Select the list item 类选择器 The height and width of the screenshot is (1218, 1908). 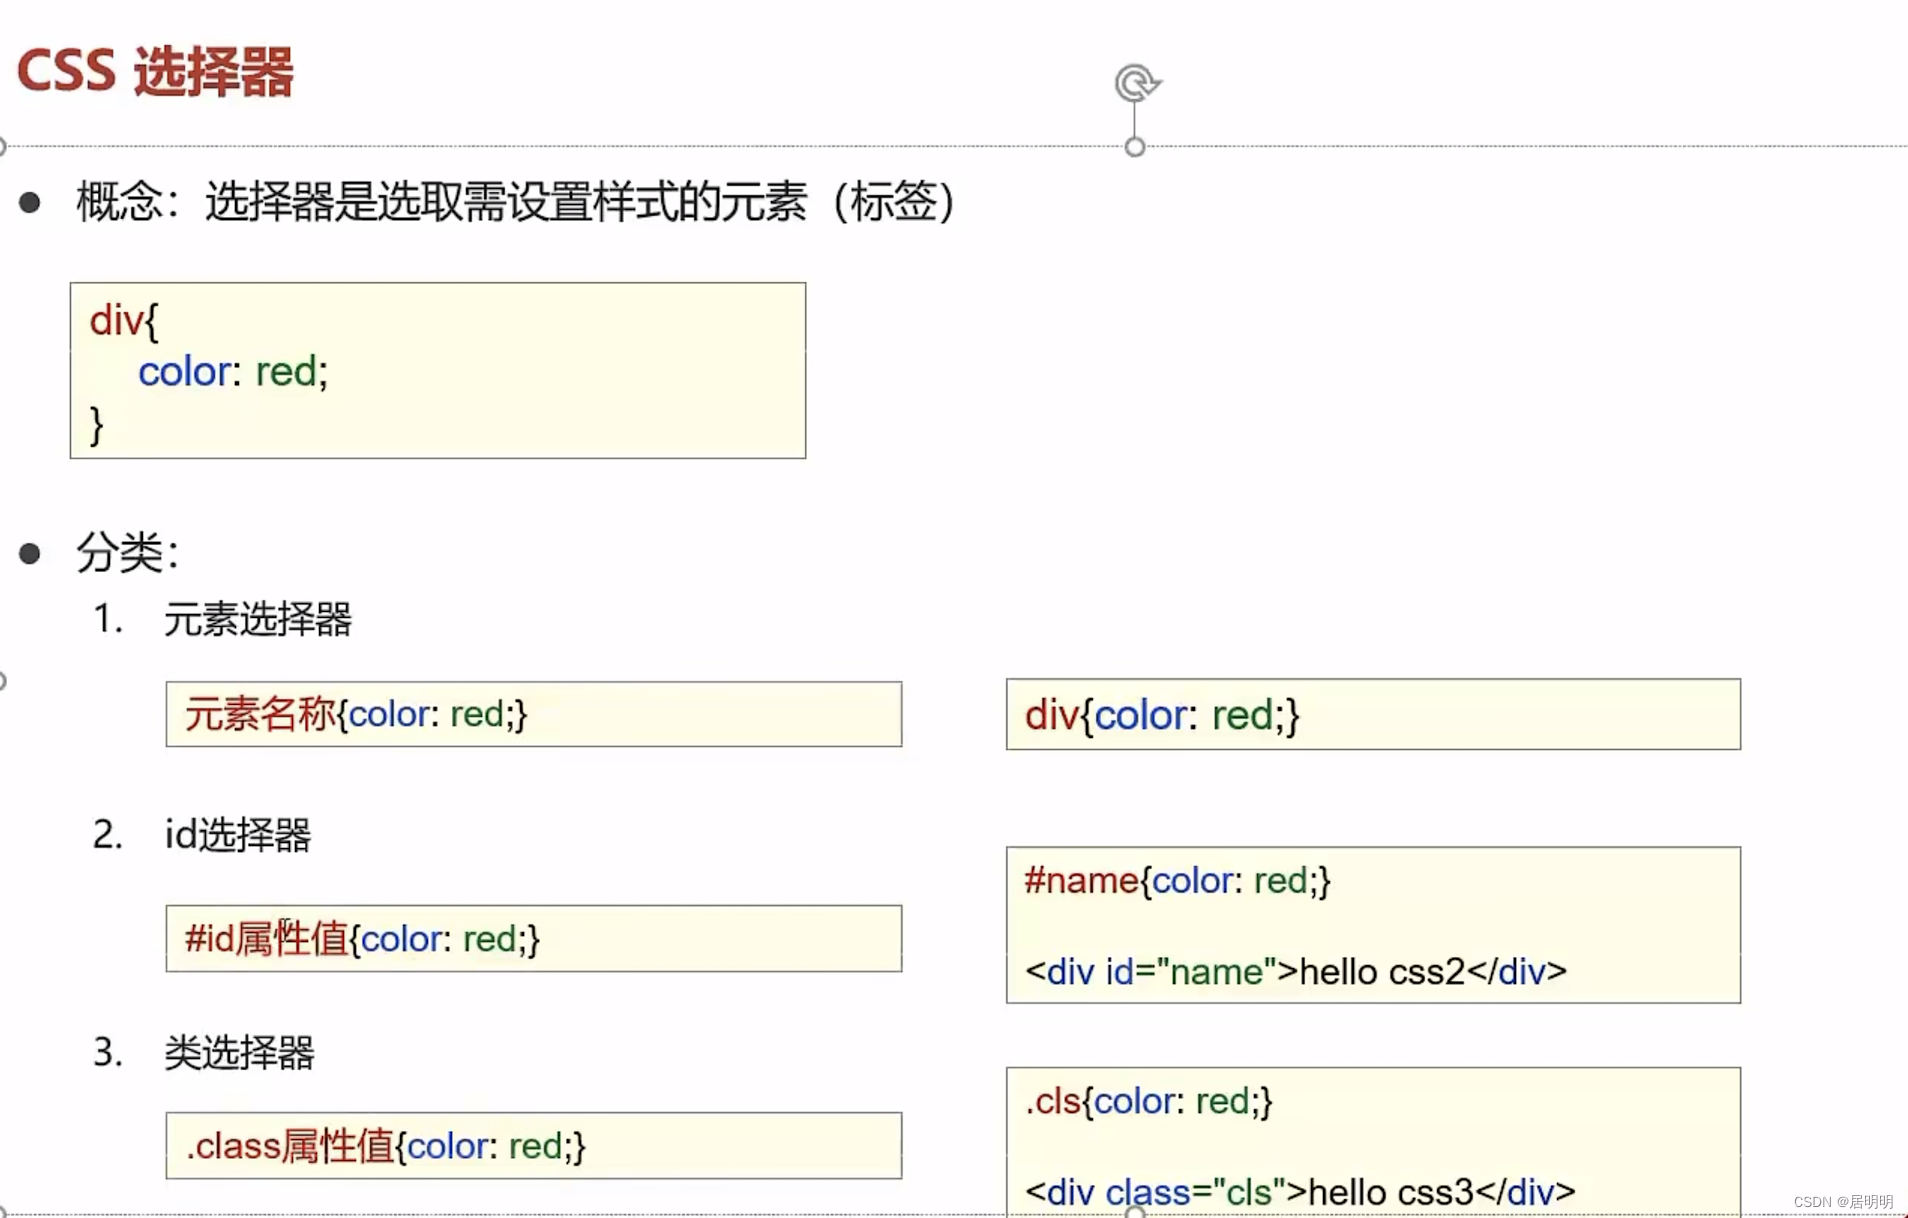tap(241, 1053)
